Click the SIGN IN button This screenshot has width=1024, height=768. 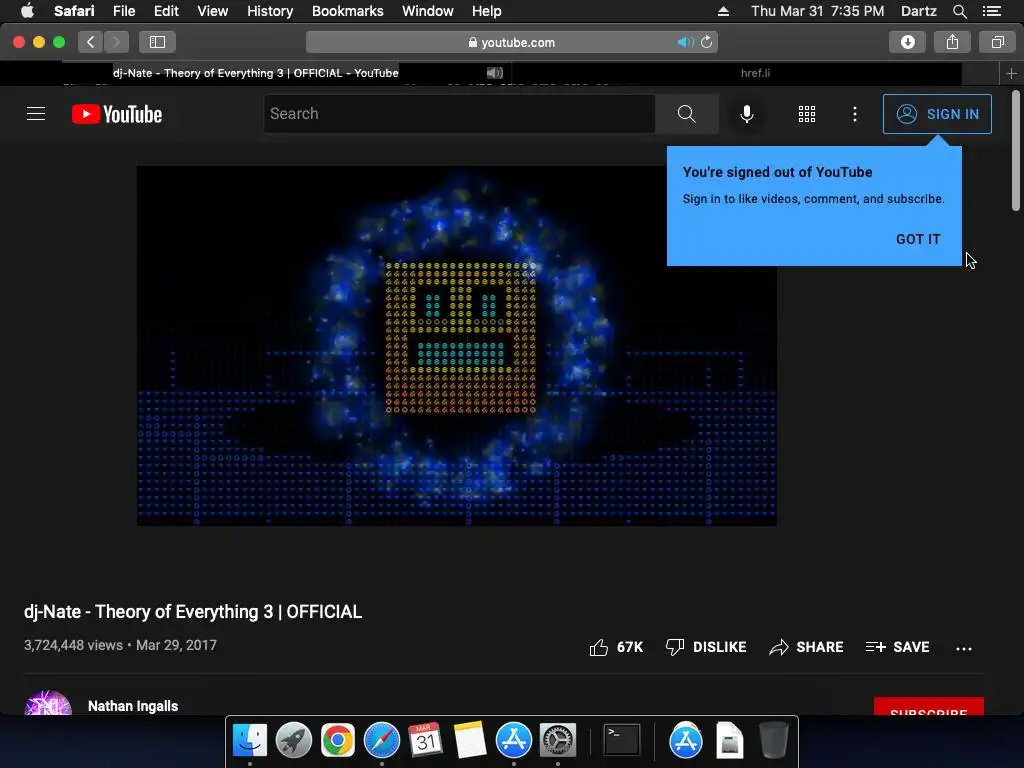coord(937,114)
